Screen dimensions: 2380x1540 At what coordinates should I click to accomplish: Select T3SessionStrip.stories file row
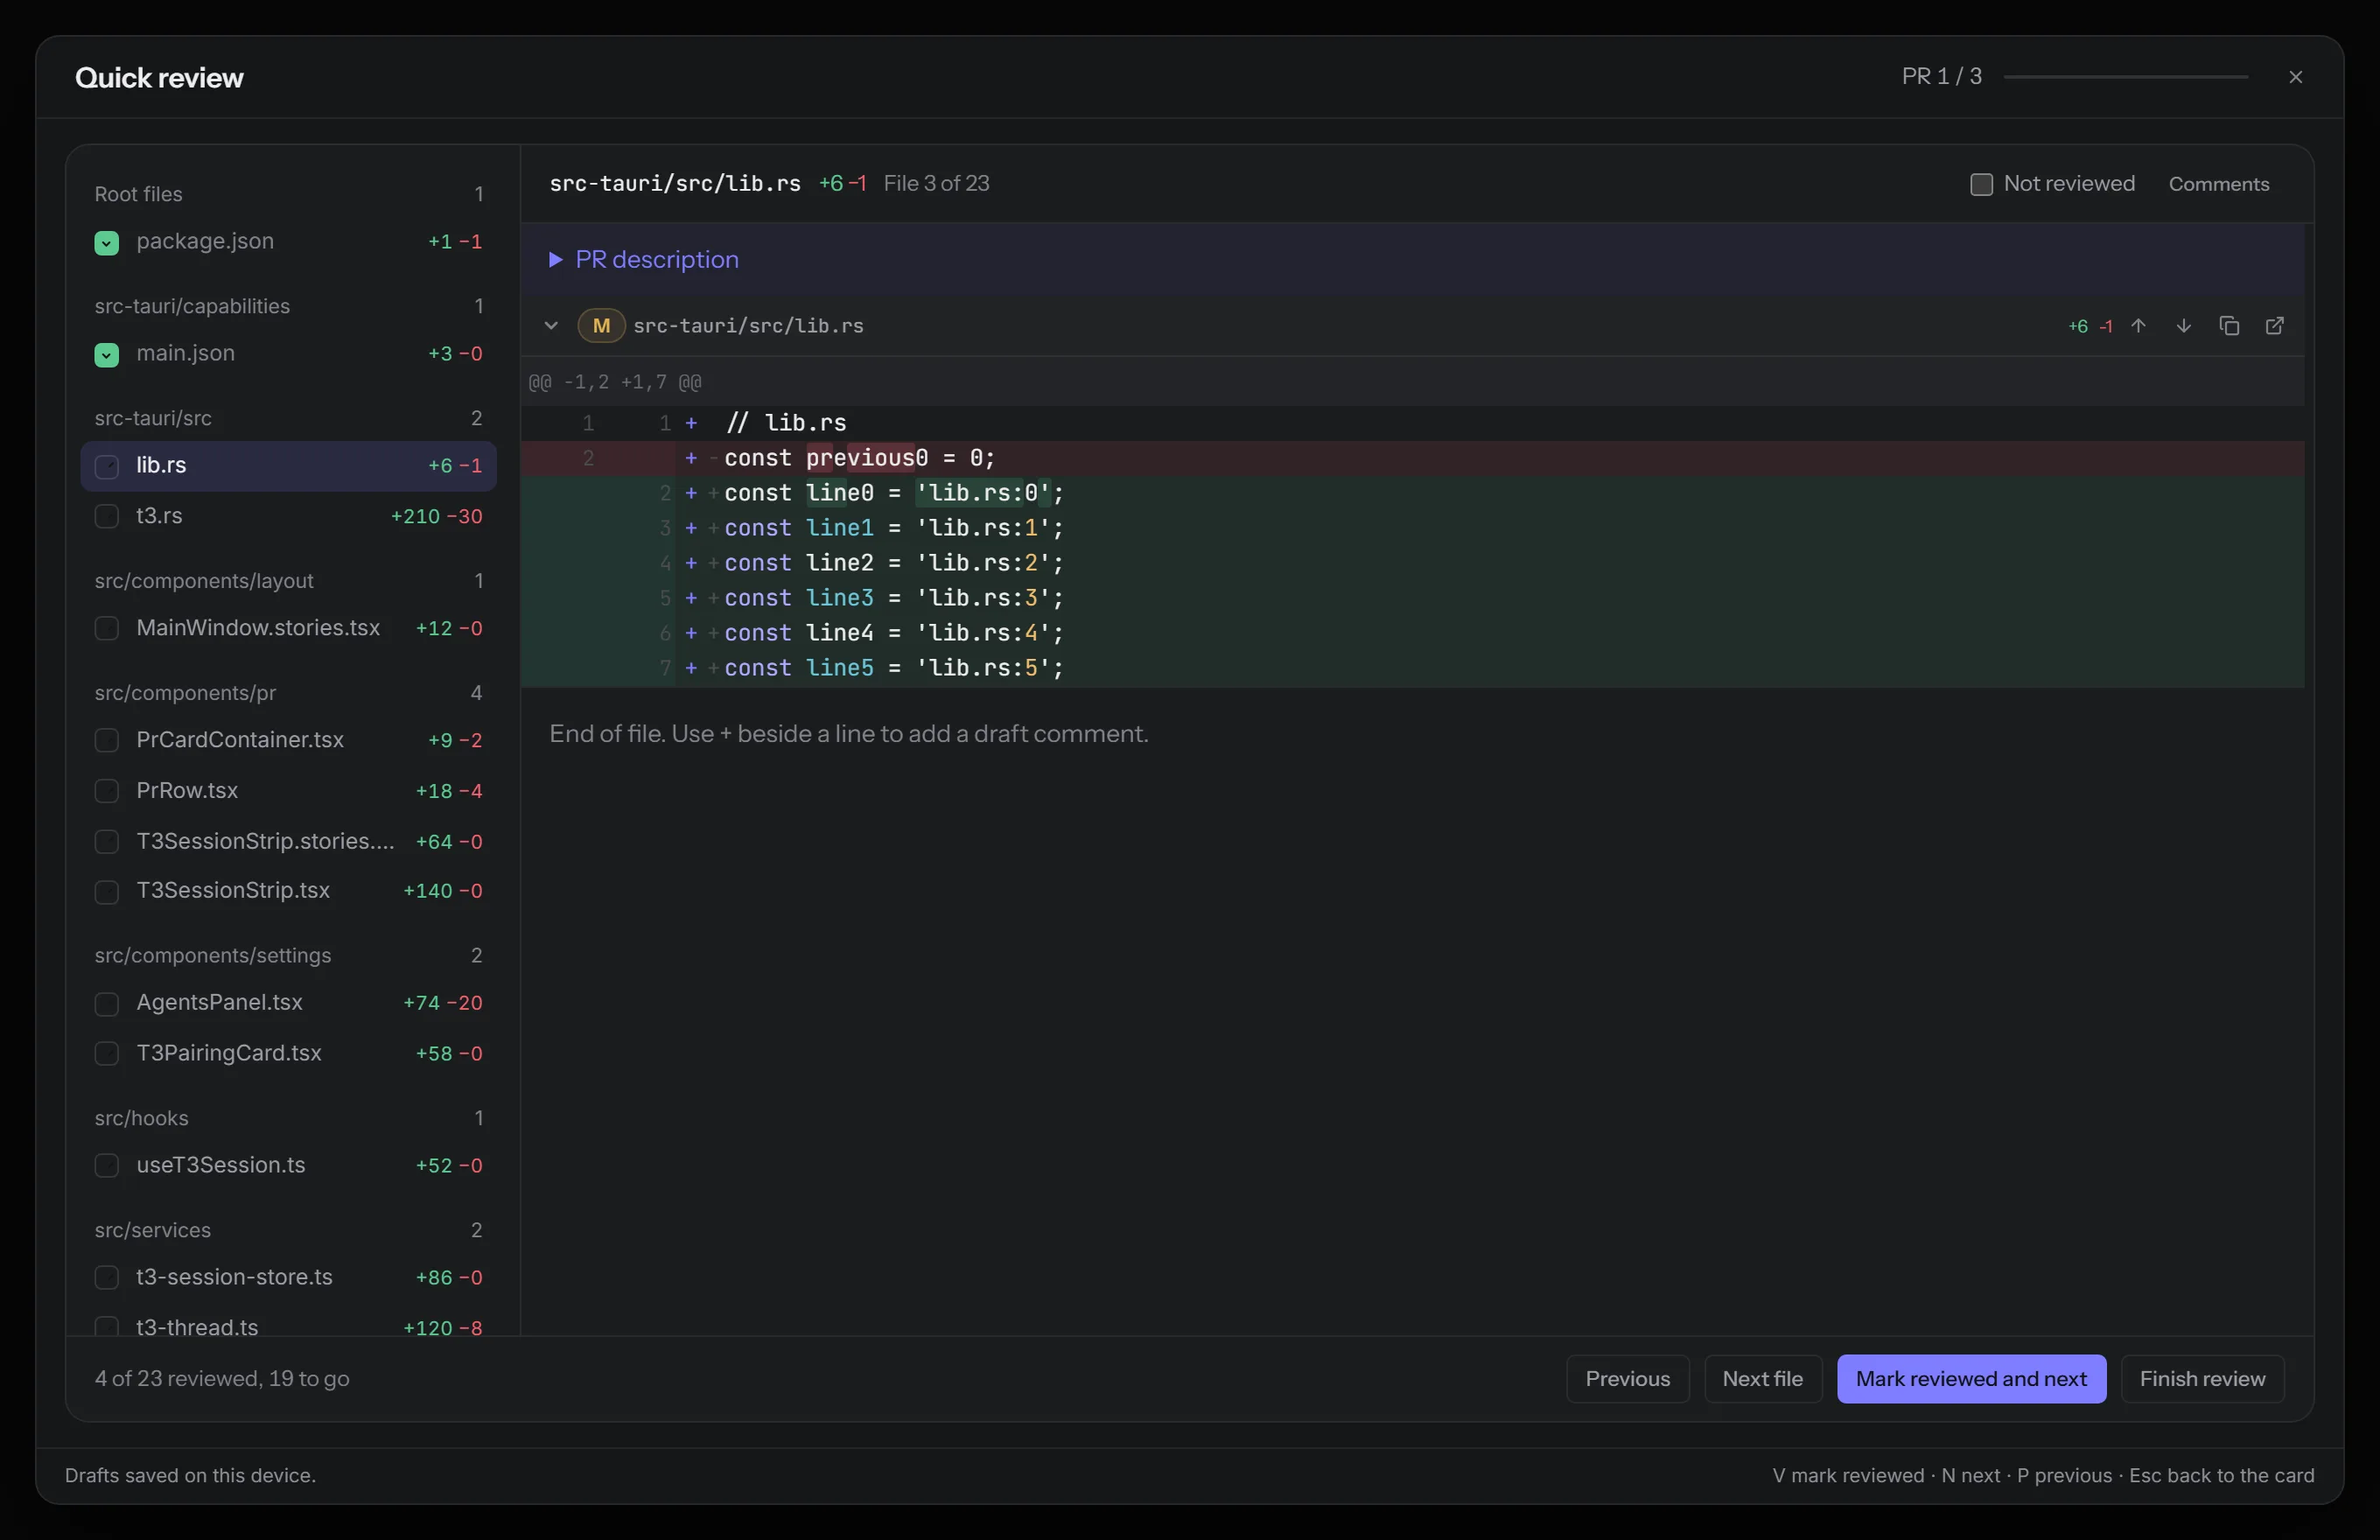tap(288, 842)
